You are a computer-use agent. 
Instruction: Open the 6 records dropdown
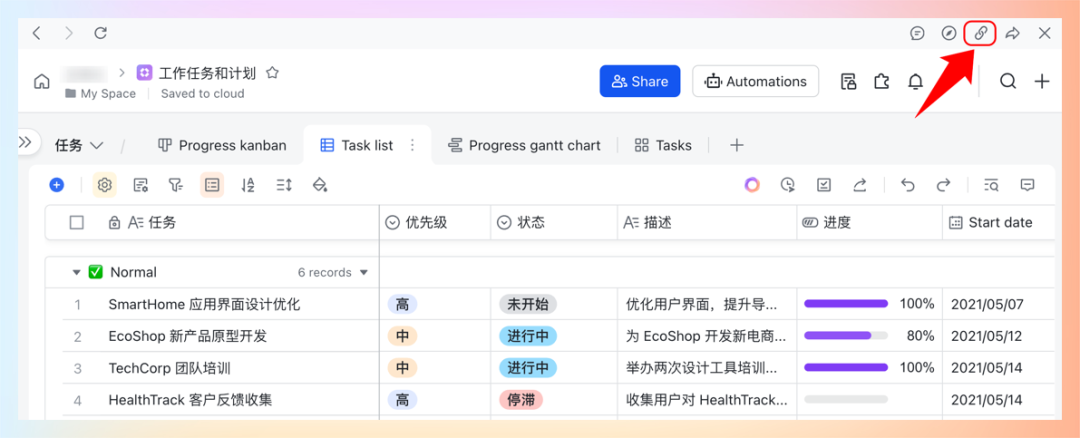[x=333, y=273]
